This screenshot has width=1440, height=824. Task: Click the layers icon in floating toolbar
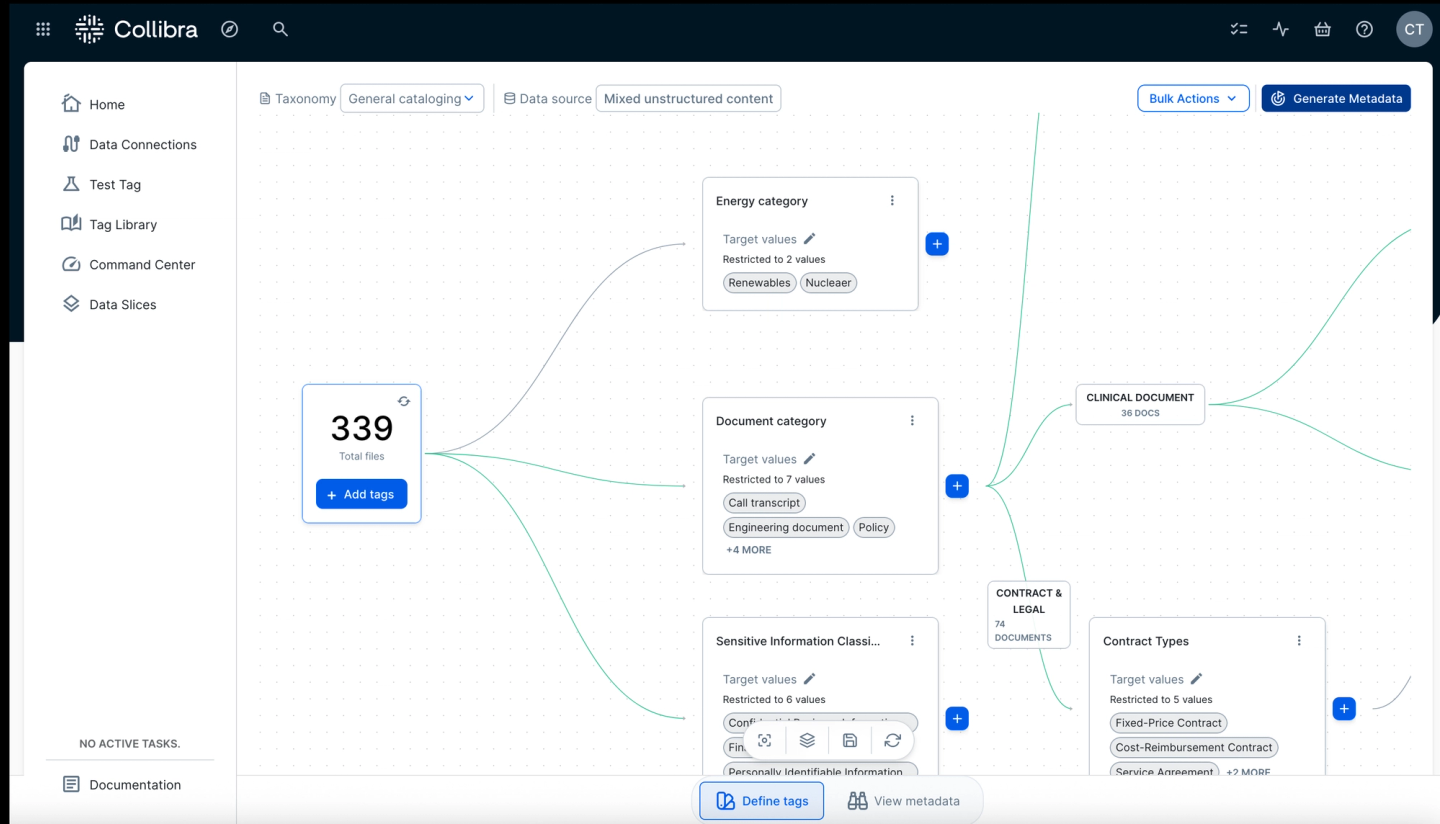807,740
